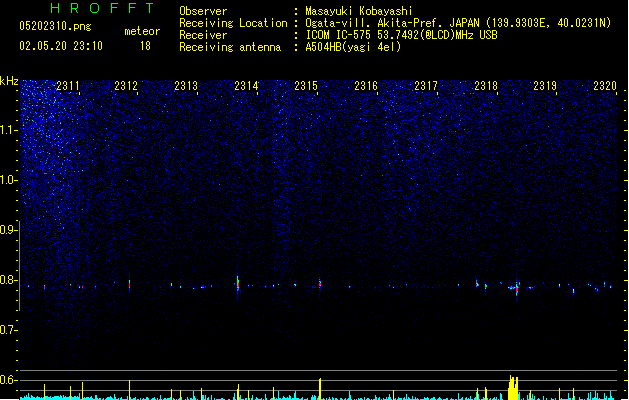Click the meteor echo under 2315

[320, 283]
